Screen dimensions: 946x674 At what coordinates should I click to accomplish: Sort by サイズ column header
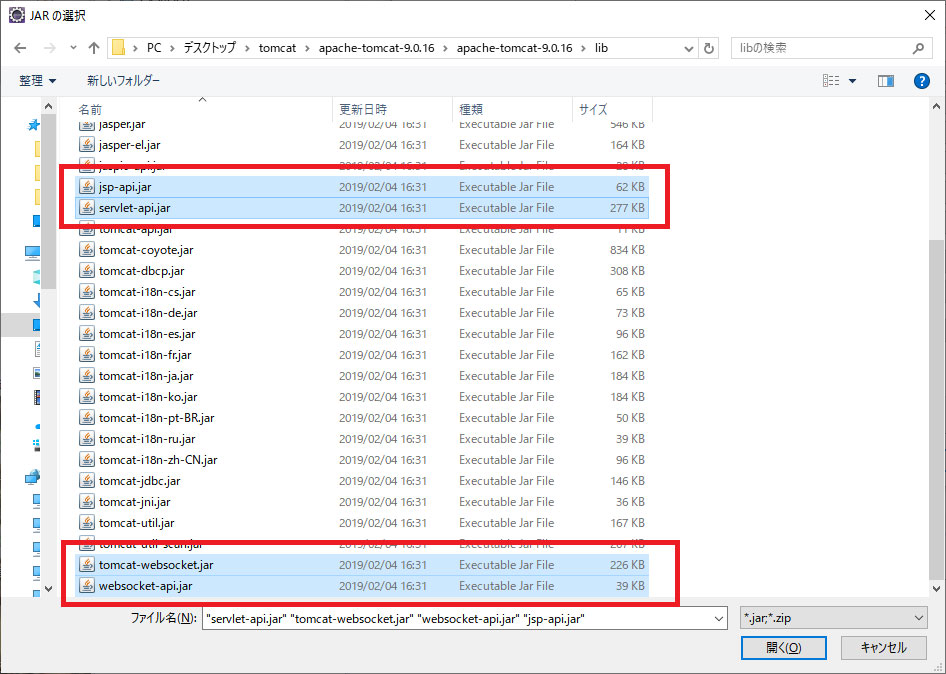point(612,109)
